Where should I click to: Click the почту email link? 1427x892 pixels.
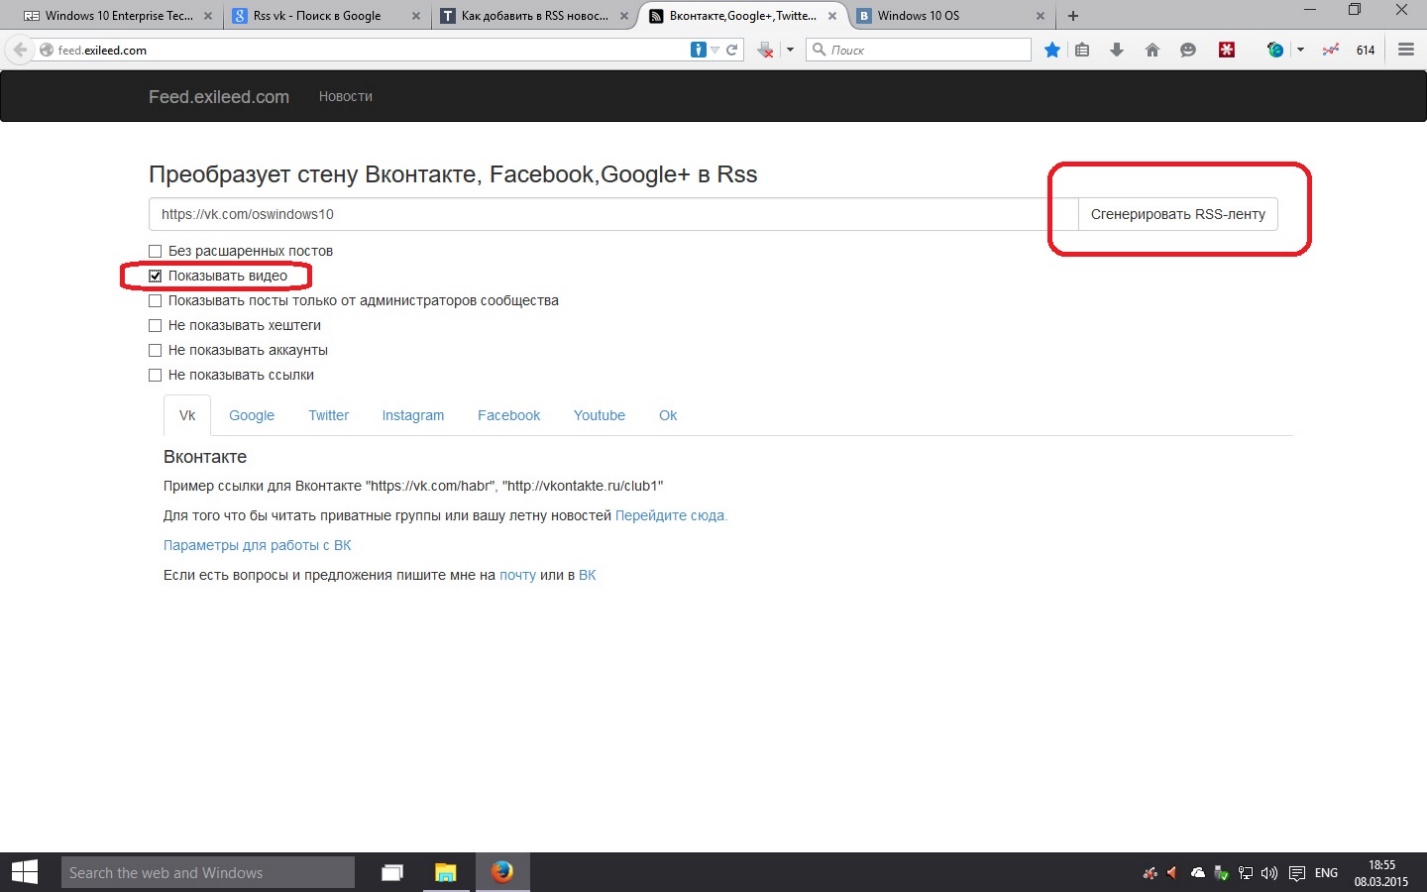518,576
